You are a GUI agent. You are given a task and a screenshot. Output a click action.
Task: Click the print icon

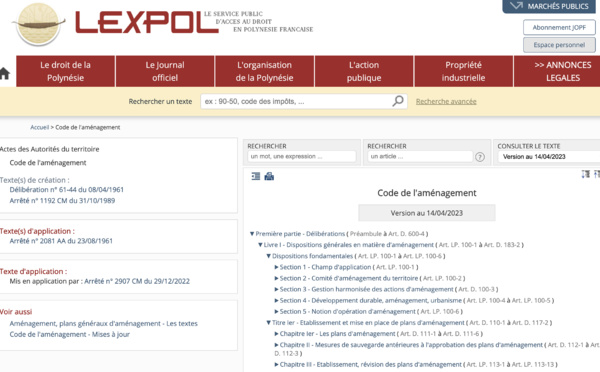pos(269,176)
